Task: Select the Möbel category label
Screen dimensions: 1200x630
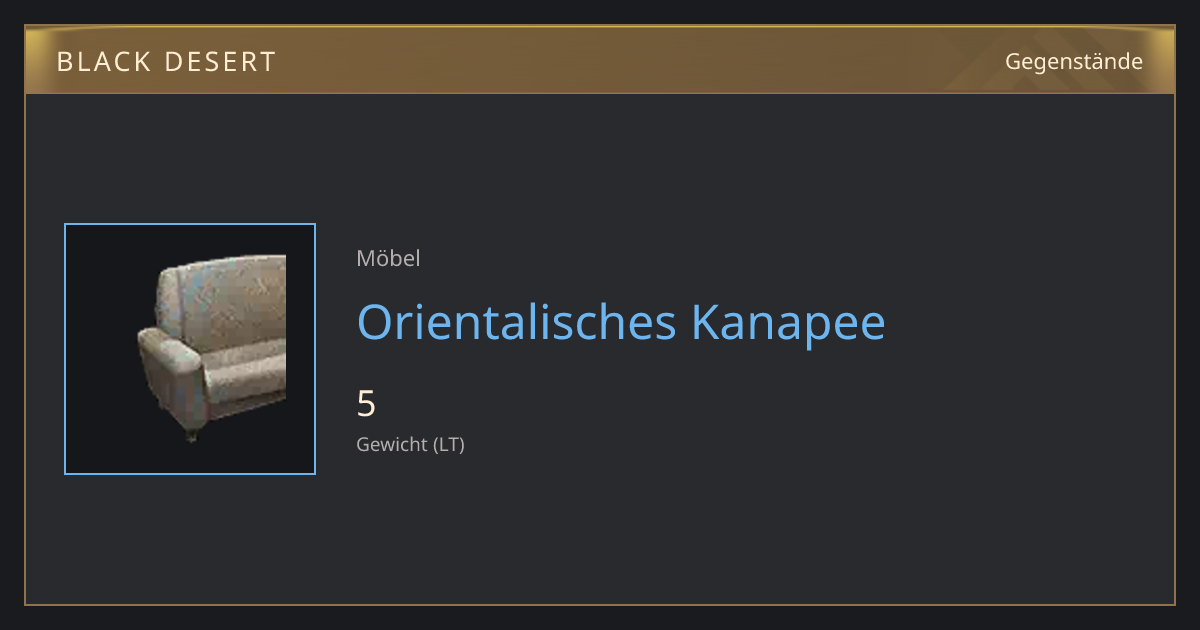Action: [x=388, y=259]
